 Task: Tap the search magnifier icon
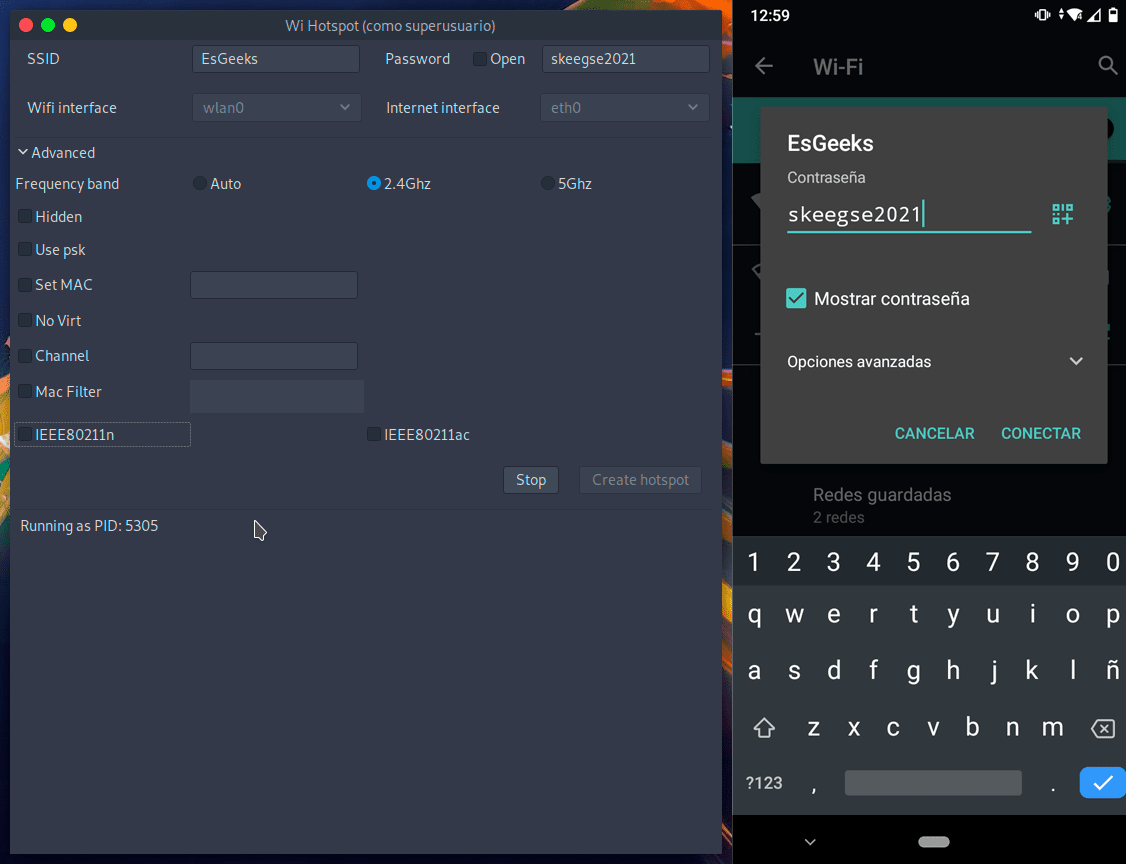1107,66
